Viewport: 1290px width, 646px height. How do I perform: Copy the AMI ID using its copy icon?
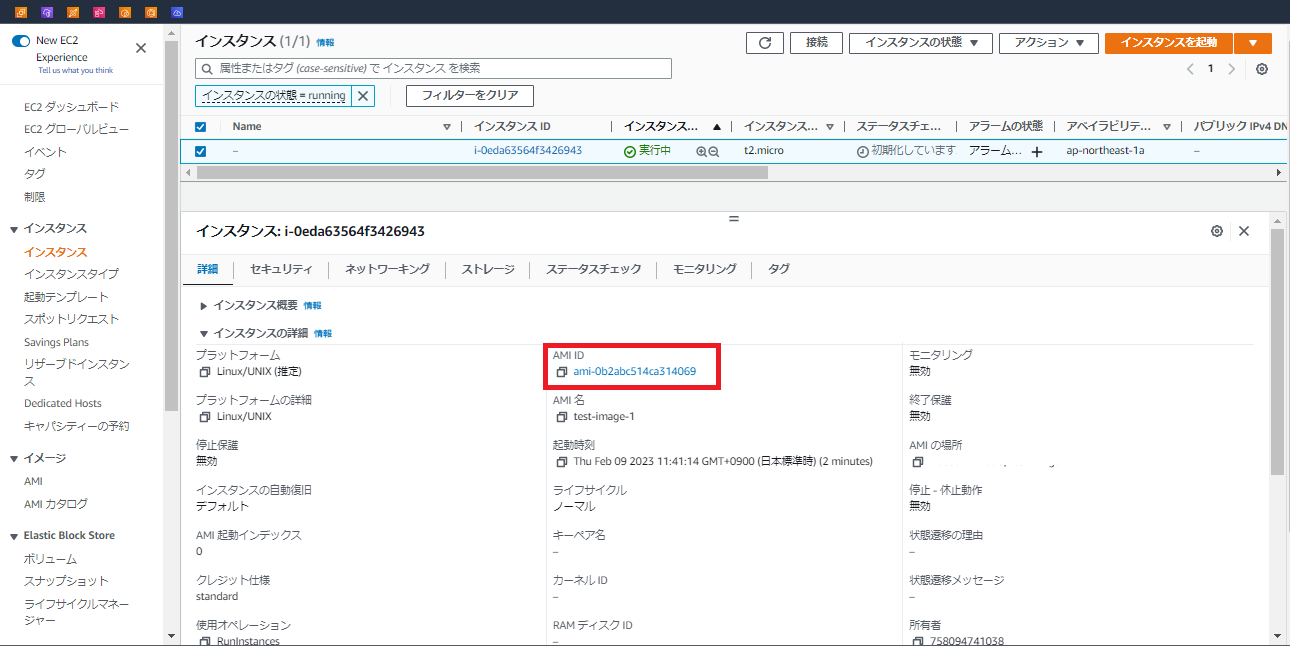561,373
